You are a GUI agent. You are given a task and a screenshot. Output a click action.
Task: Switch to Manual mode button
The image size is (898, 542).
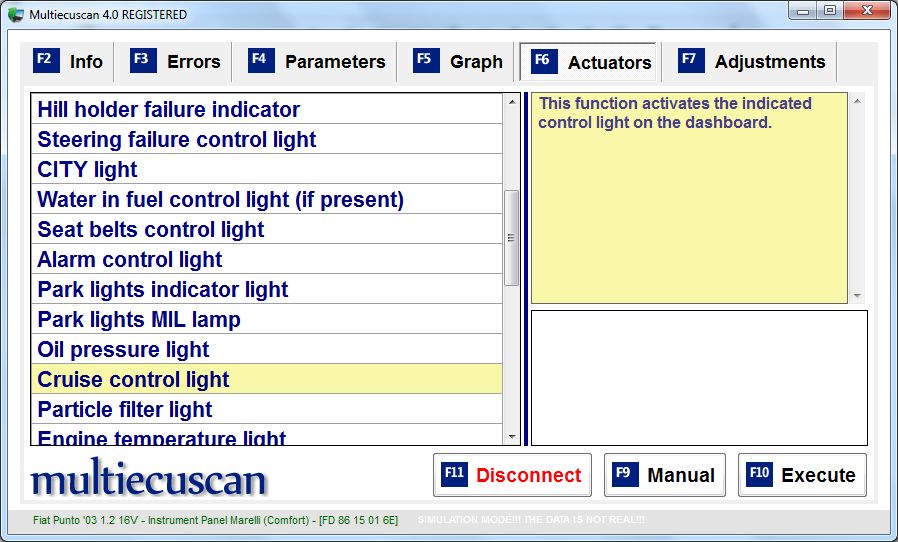(x=664, y=475)
